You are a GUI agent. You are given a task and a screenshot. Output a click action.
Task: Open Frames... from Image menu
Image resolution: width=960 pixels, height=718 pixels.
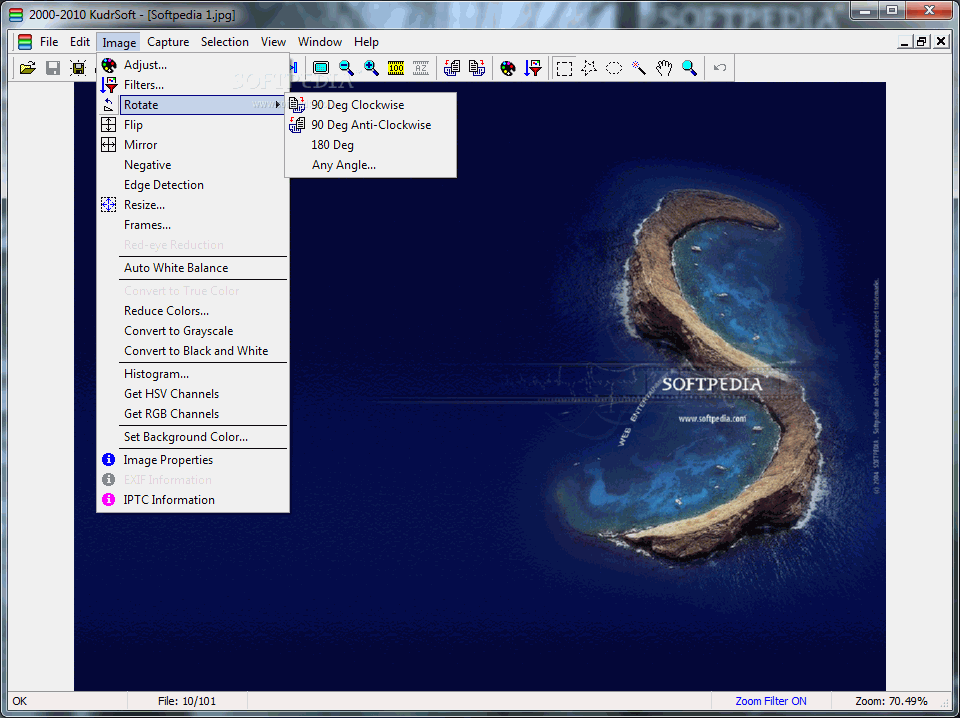(193, 225)
